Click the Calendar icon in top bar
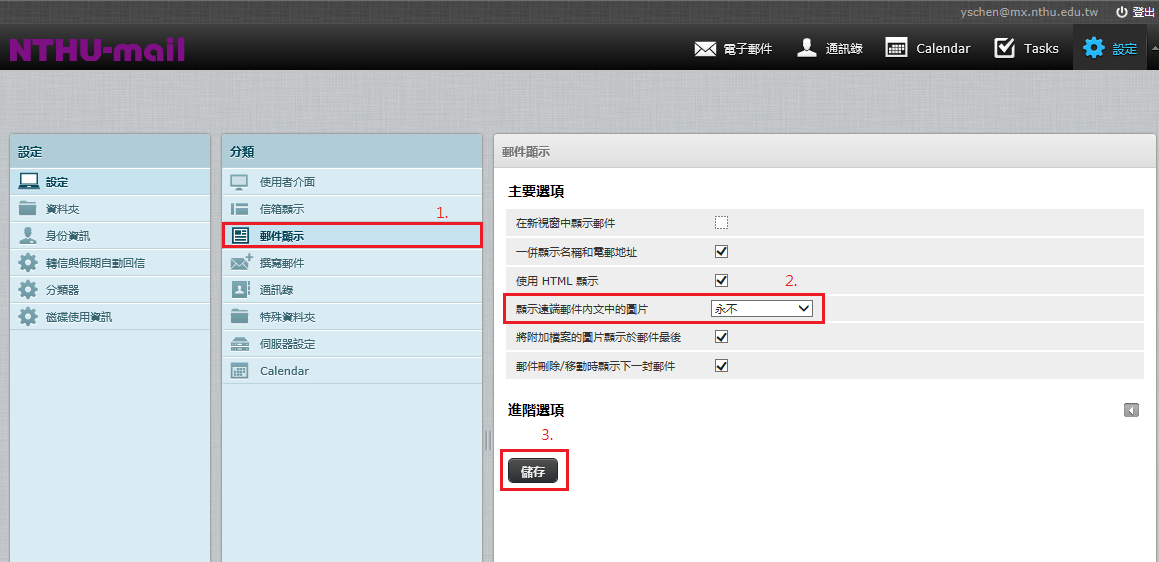The width and height of the screenshot is (1159, 562). (x=896, y=48)
